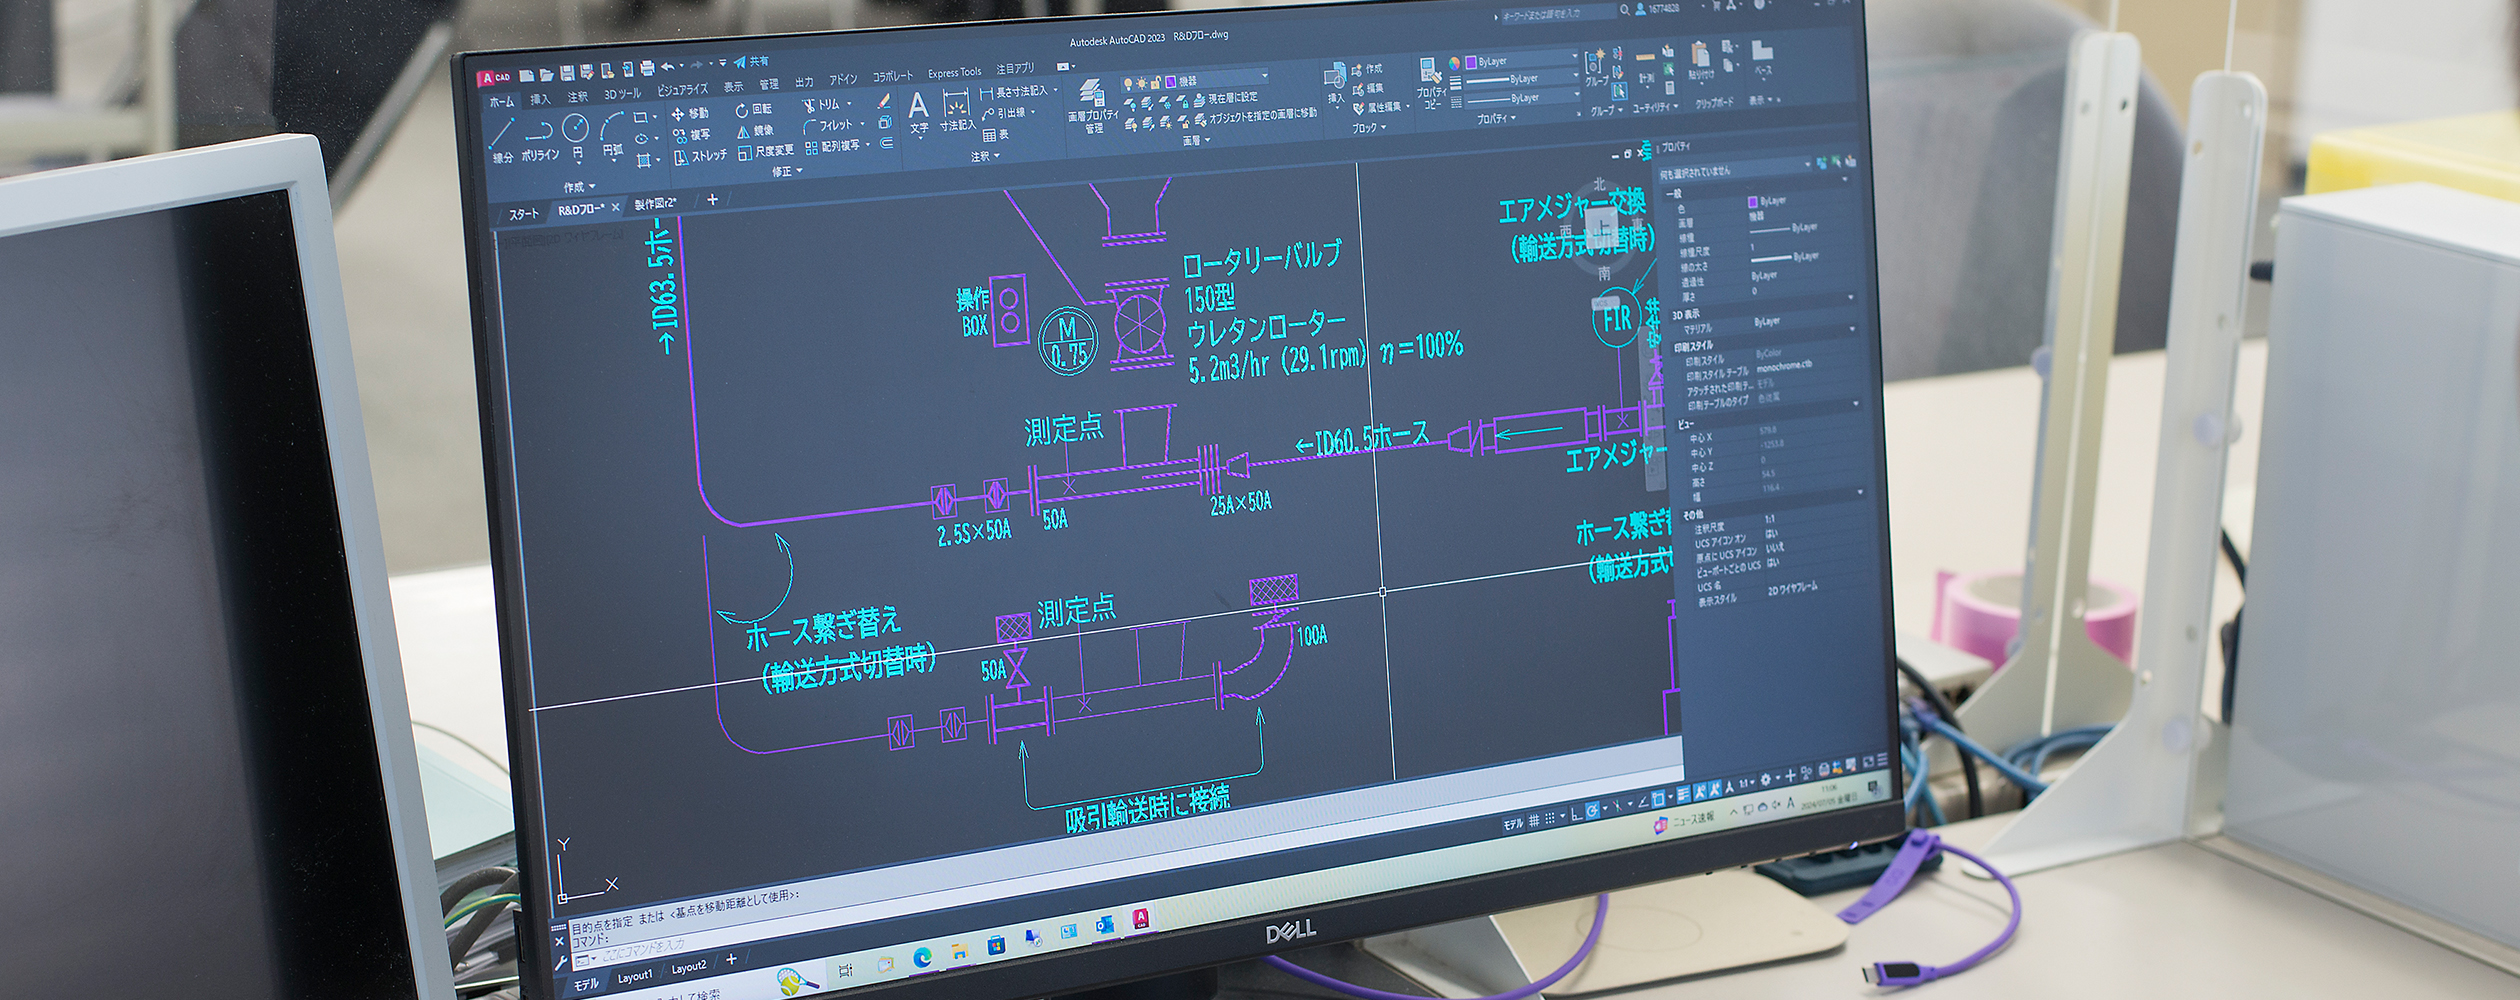This screenshot has width=2520, height=1000.
Task: Click the Insert block (挿入) icon
Action: pos(1336,83)
